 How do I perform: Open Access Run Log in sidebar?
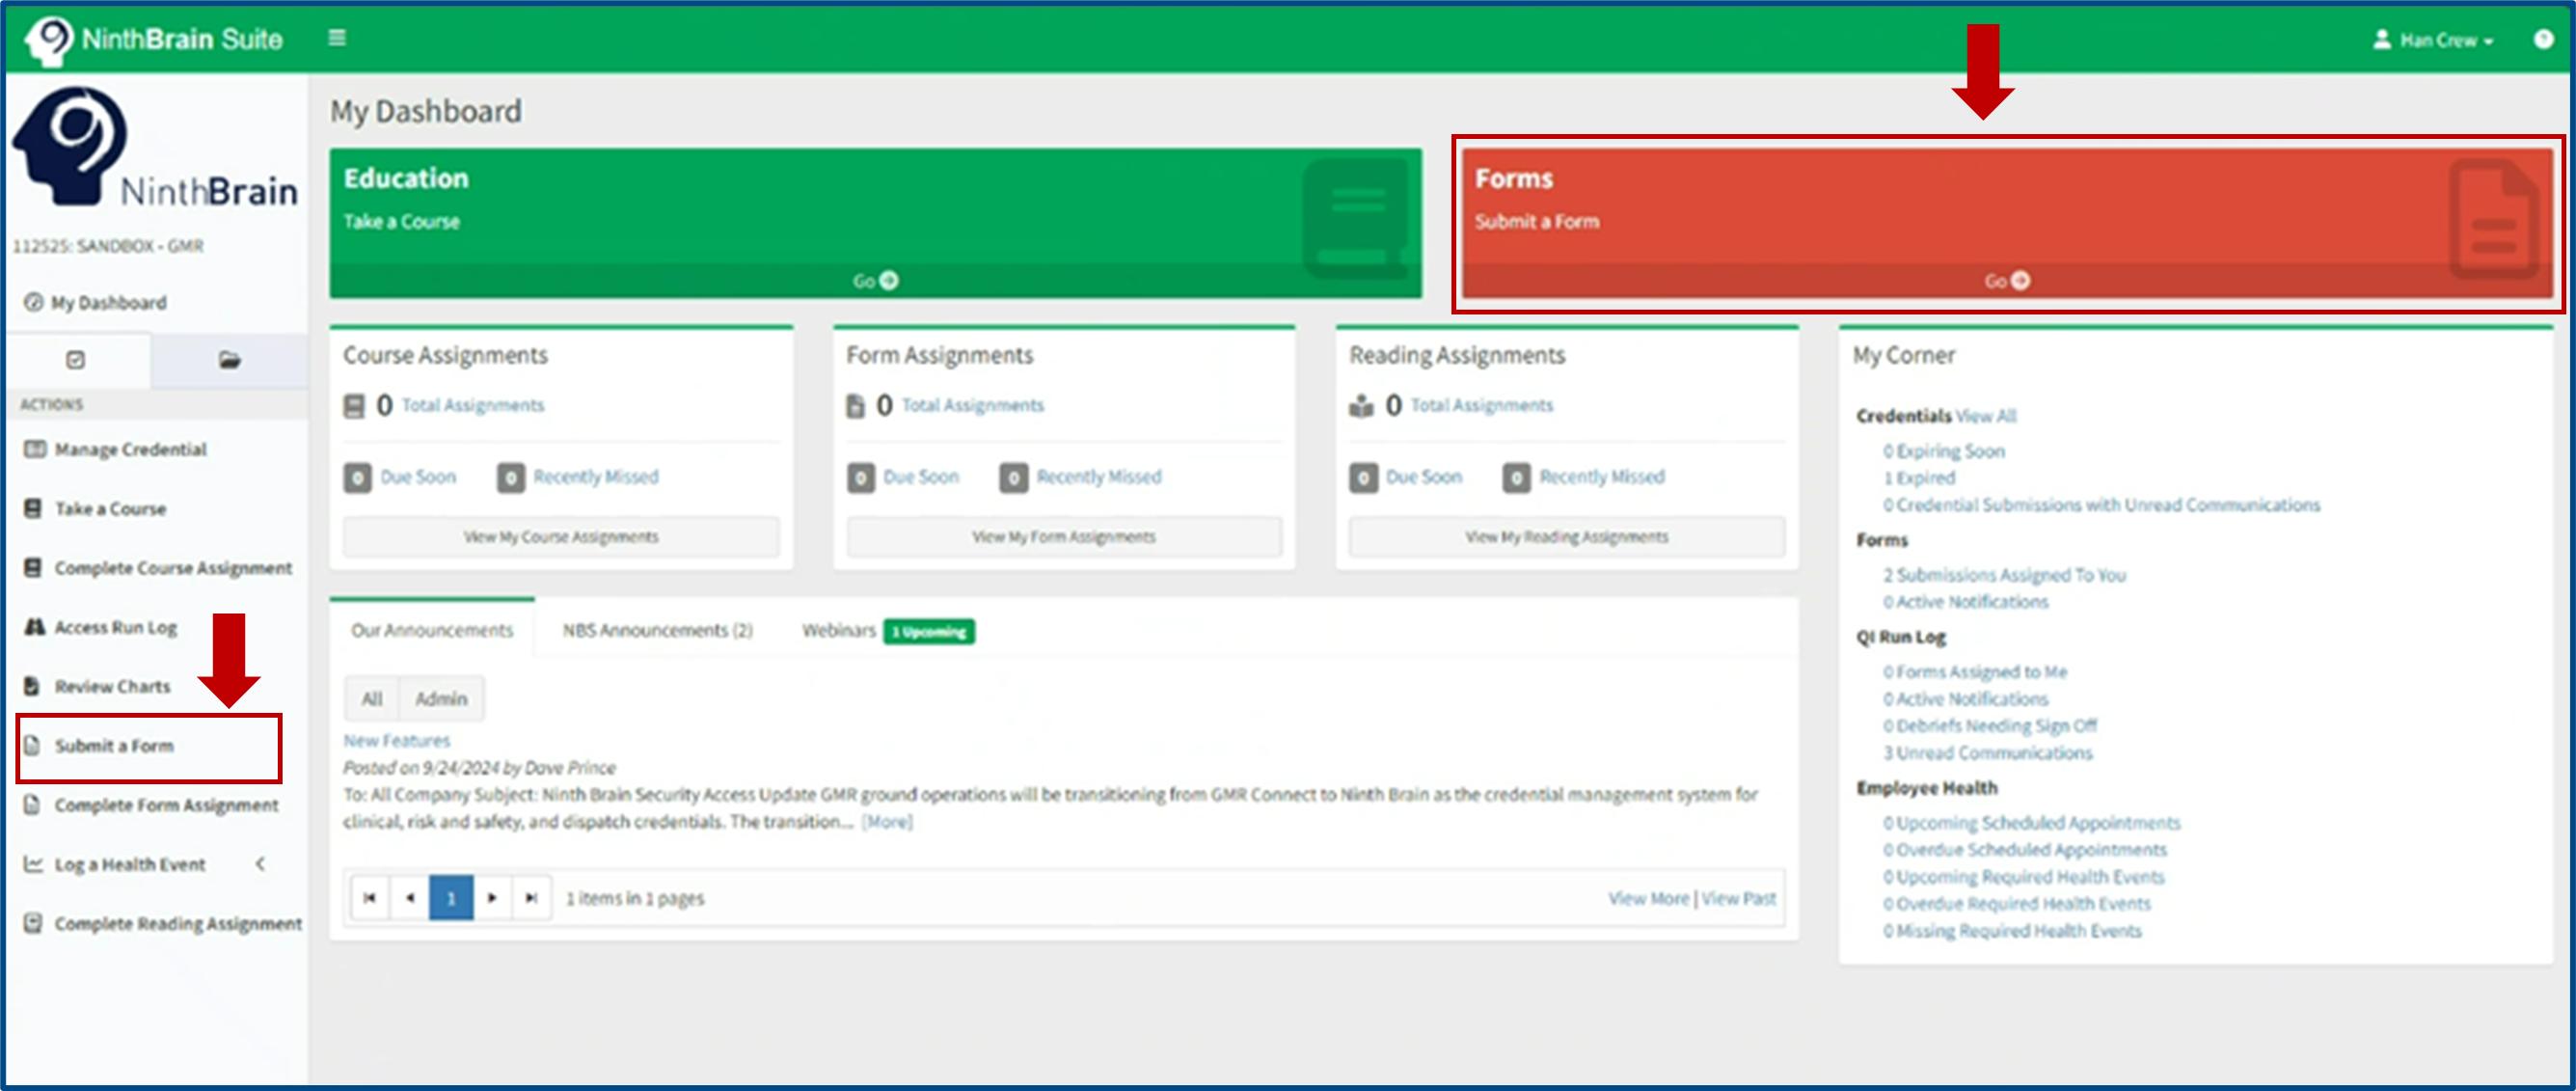click(x=102, y=628)
